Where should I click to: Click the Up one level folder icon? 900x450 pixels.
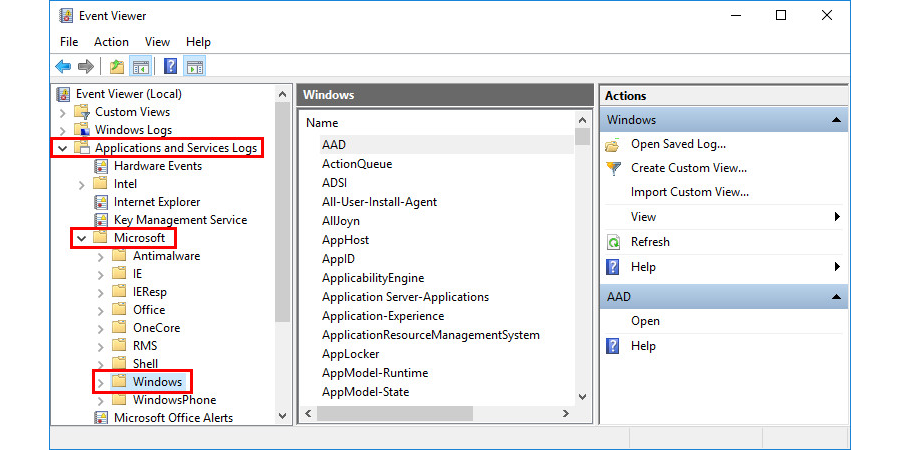[117, 67]
